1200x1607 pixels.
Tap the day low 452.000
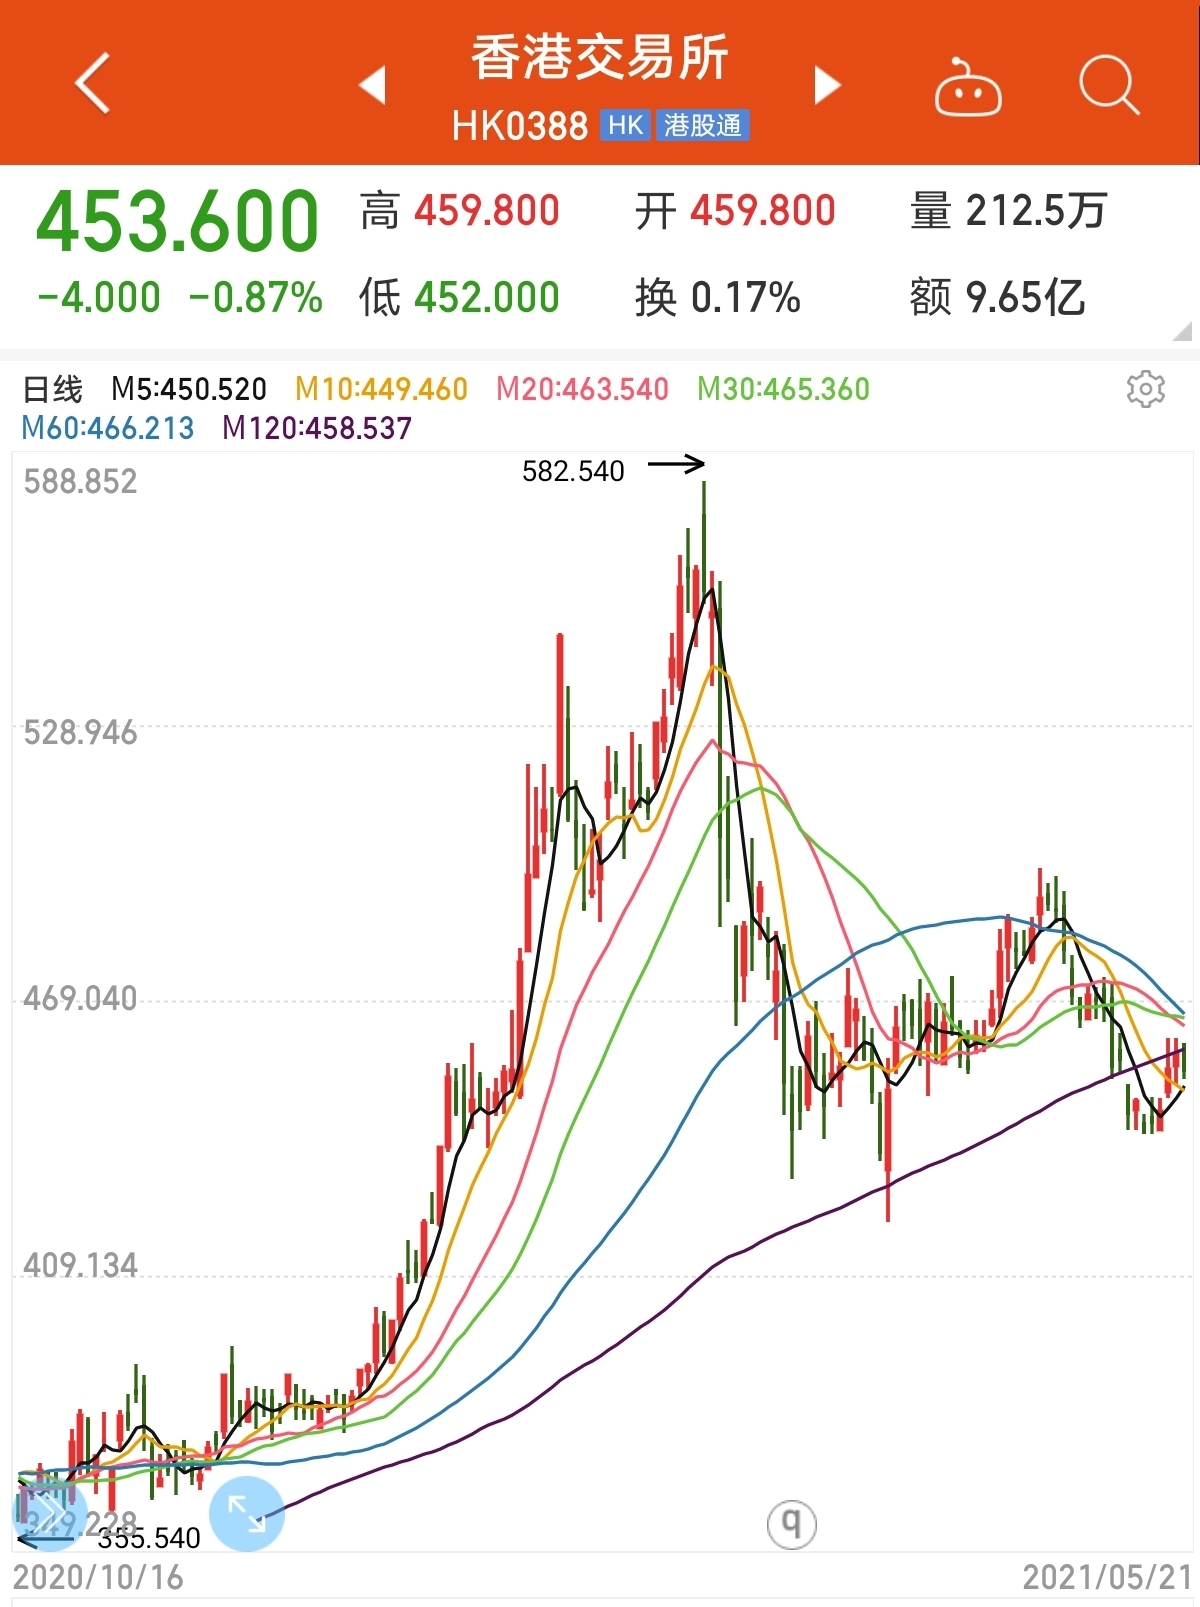487,297
